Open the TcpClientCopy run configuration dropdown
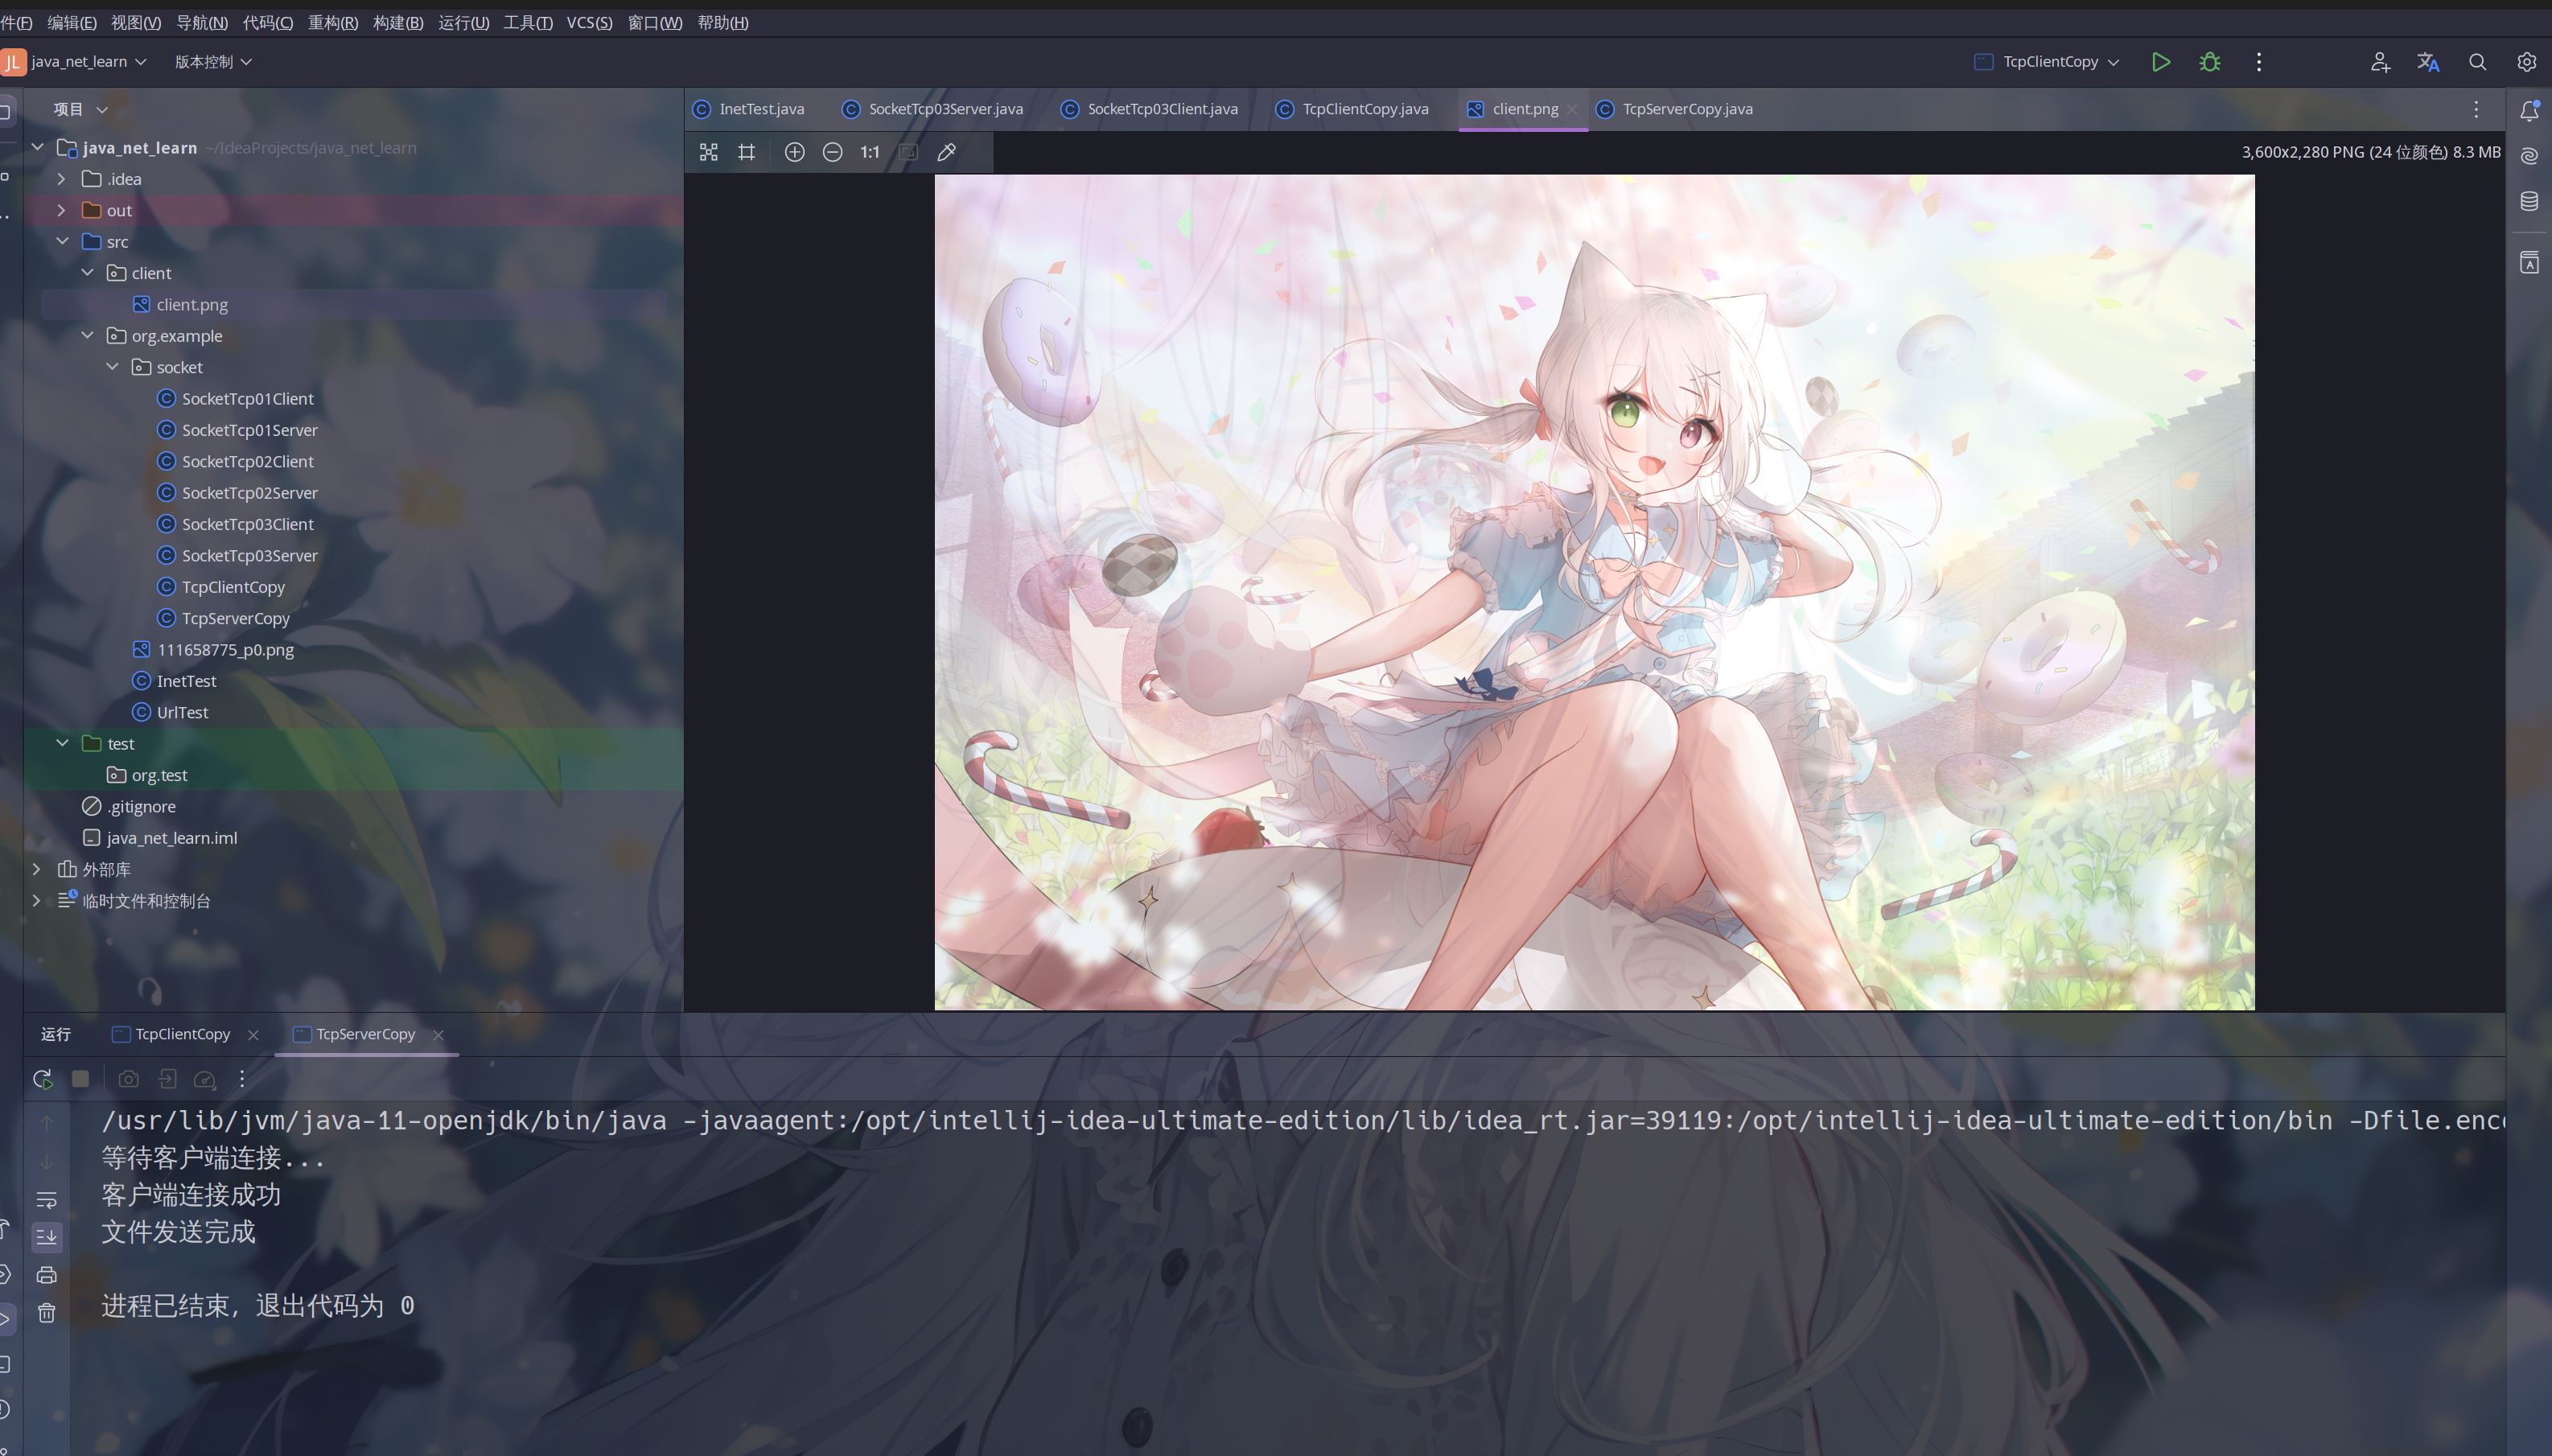2552x1456 pixels. coord(2049,62)
